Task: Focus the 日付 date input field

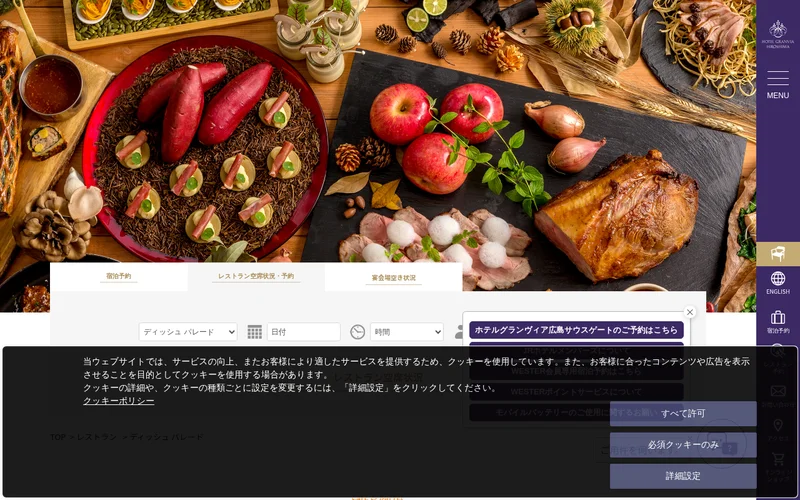Action: click(304, 332)
